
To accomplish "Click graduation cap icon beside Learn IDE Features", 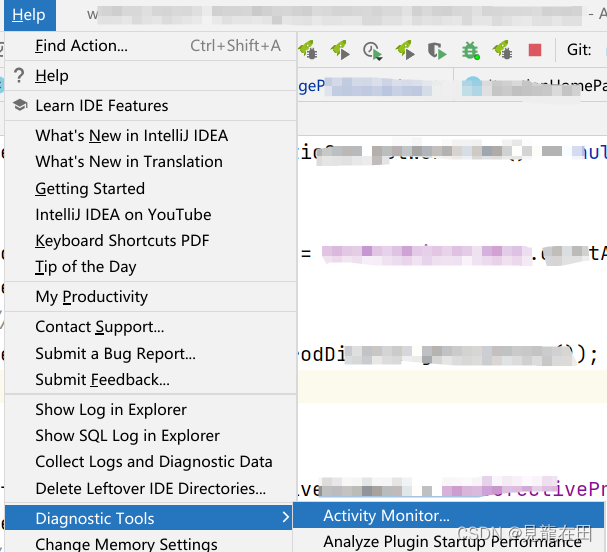I will (x=20, y=105).
